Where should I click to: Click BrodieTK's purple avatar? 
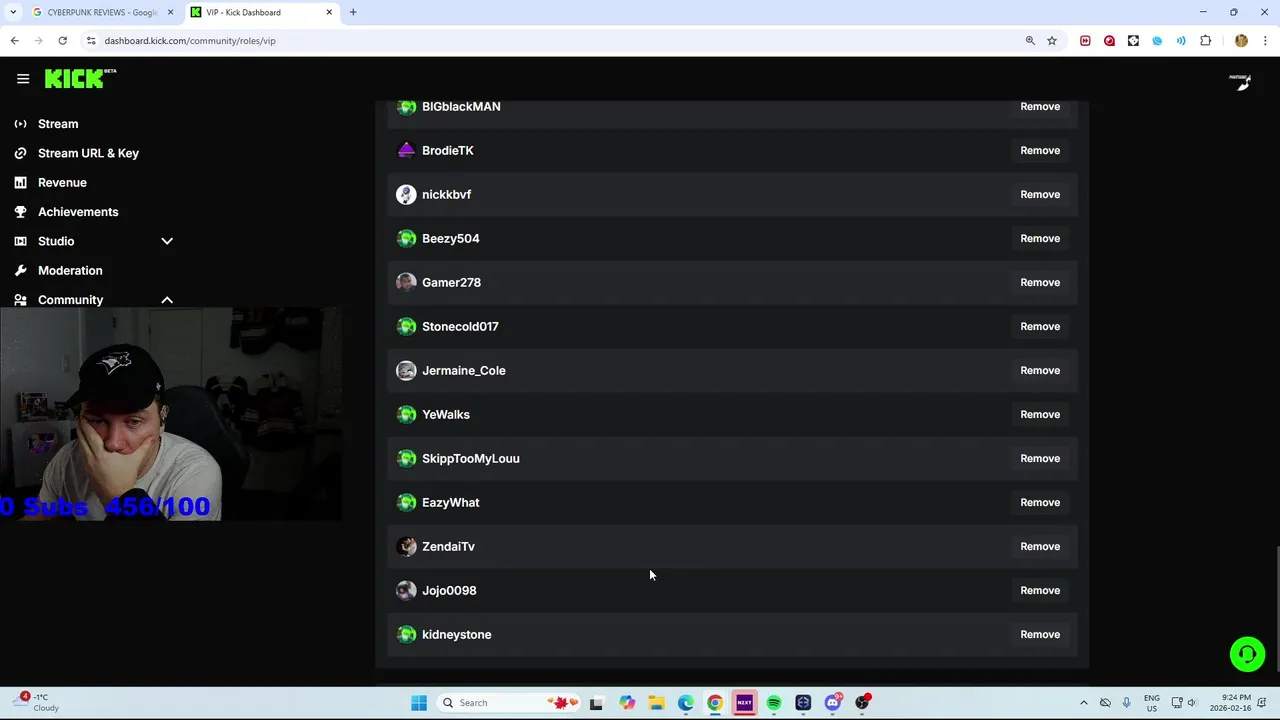406,150
